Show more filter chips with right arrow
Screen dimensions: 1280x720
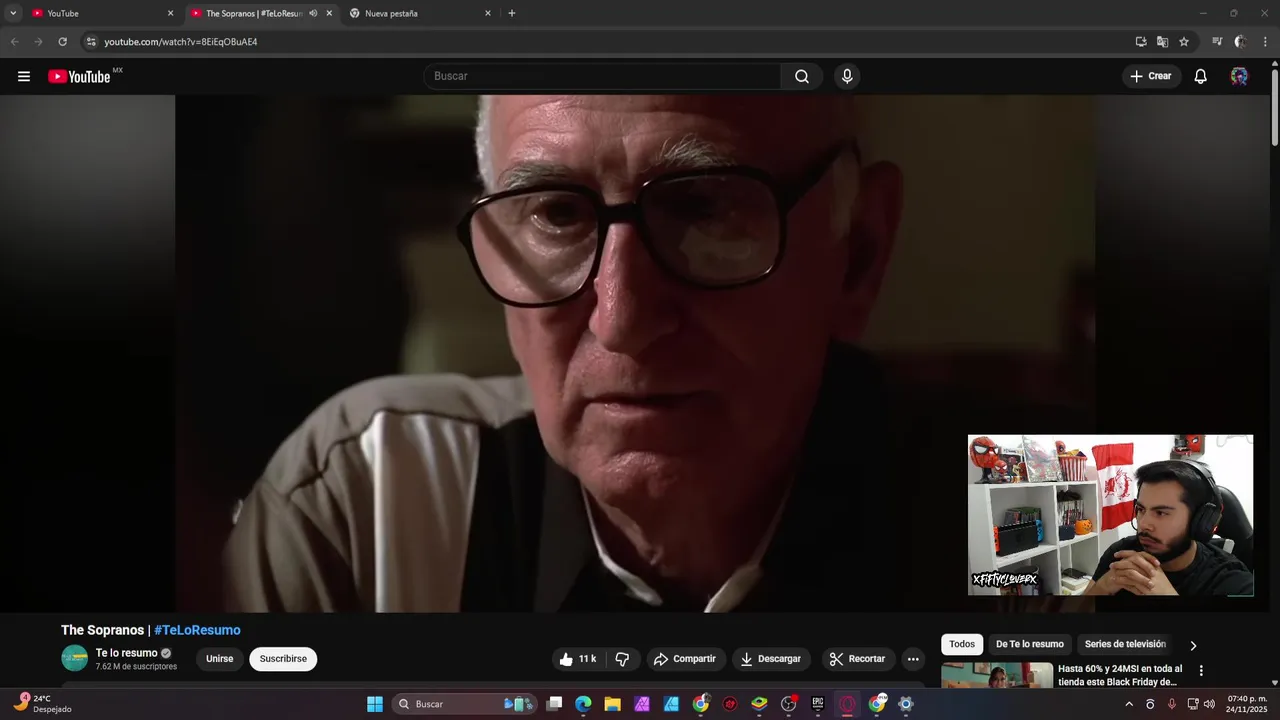[x=1193, y=645]
